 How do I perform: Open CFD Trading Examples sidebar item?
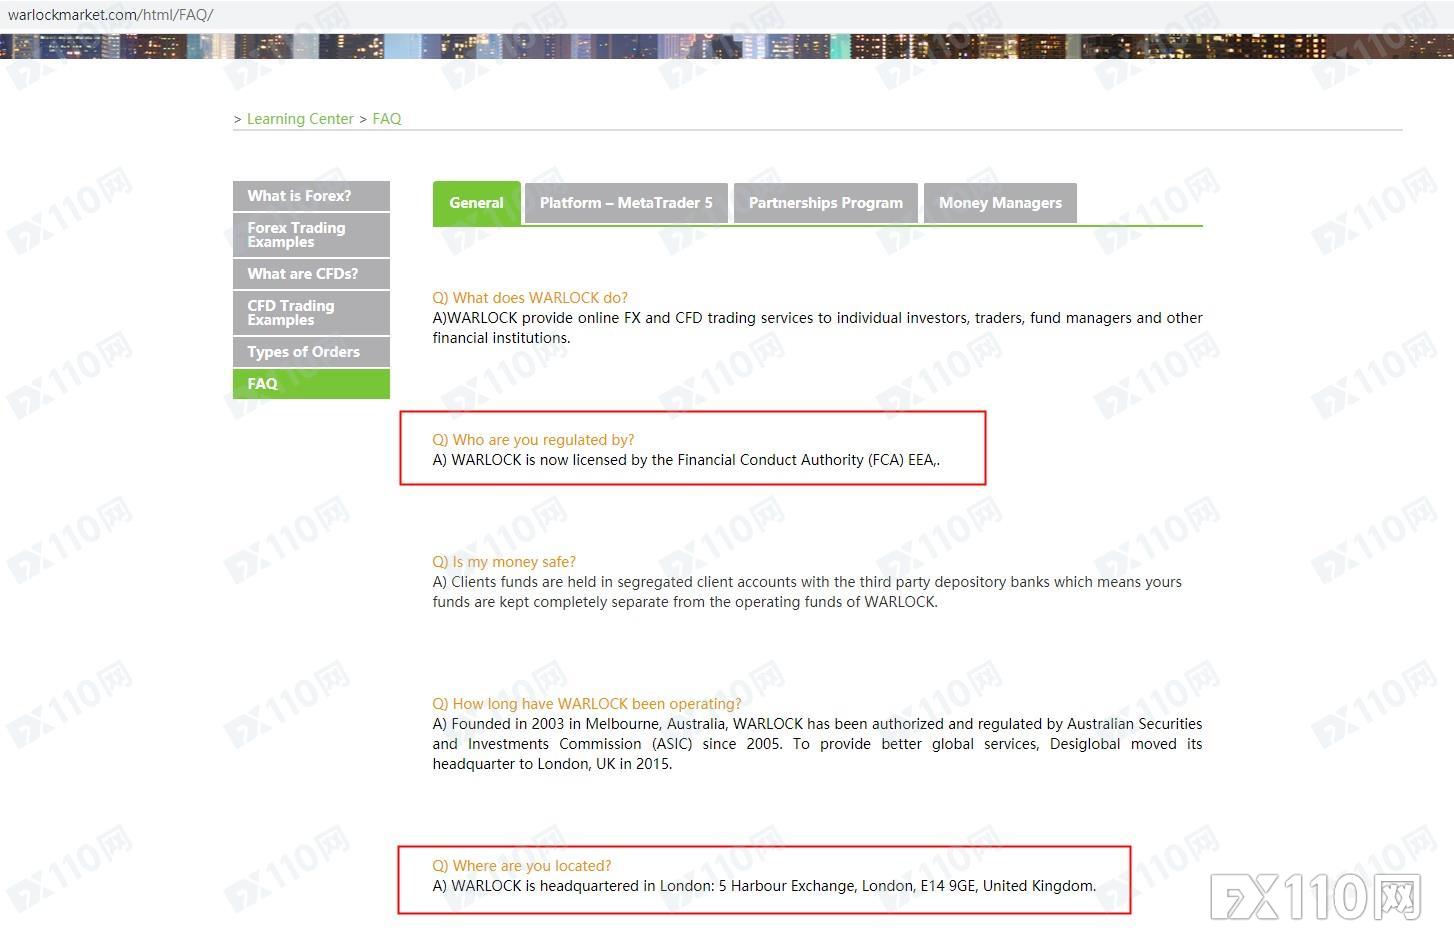[x=311, y=313]
